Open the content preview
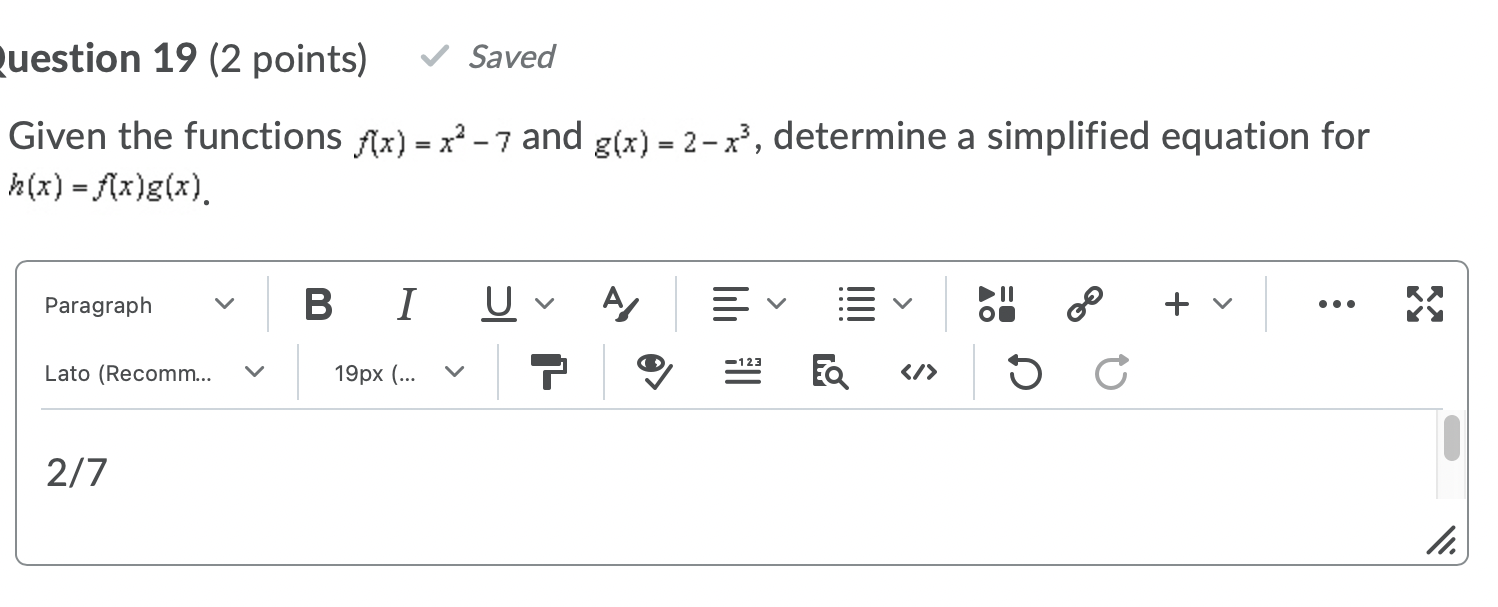This screenshot has height=607, width=1498. coord(829,372)
